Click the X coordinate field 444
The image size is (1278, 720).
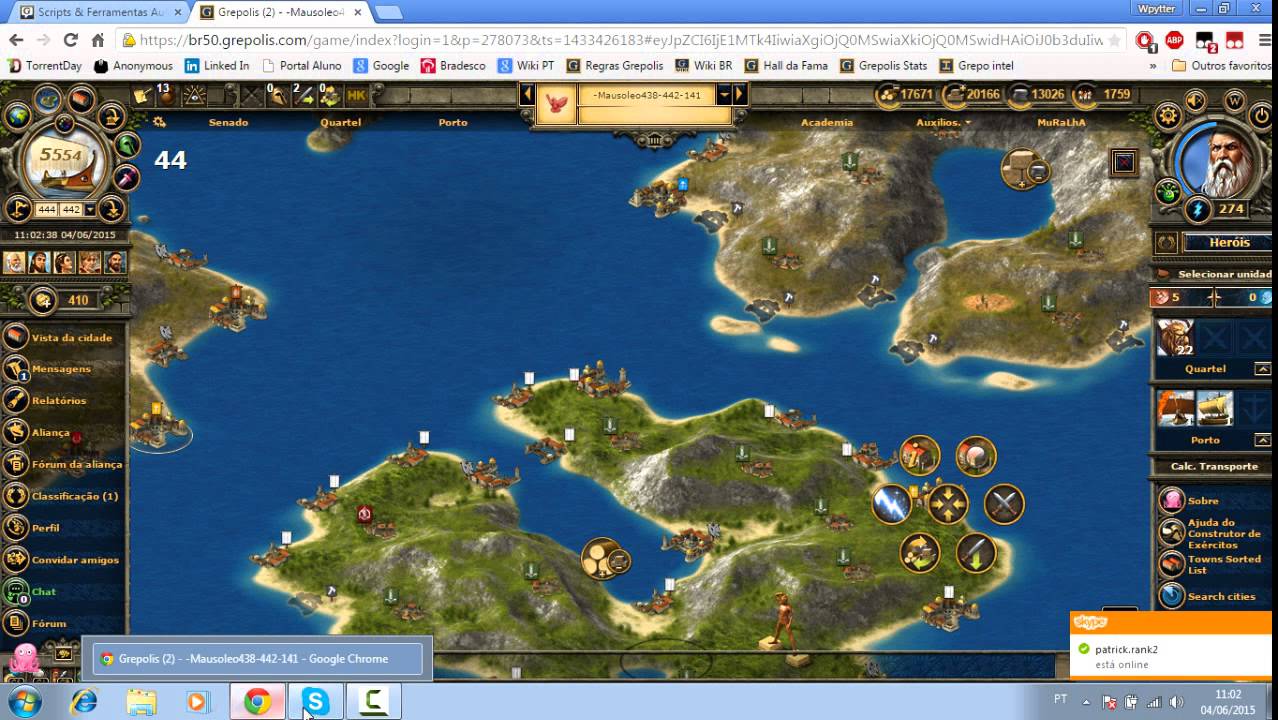[47, 210]
